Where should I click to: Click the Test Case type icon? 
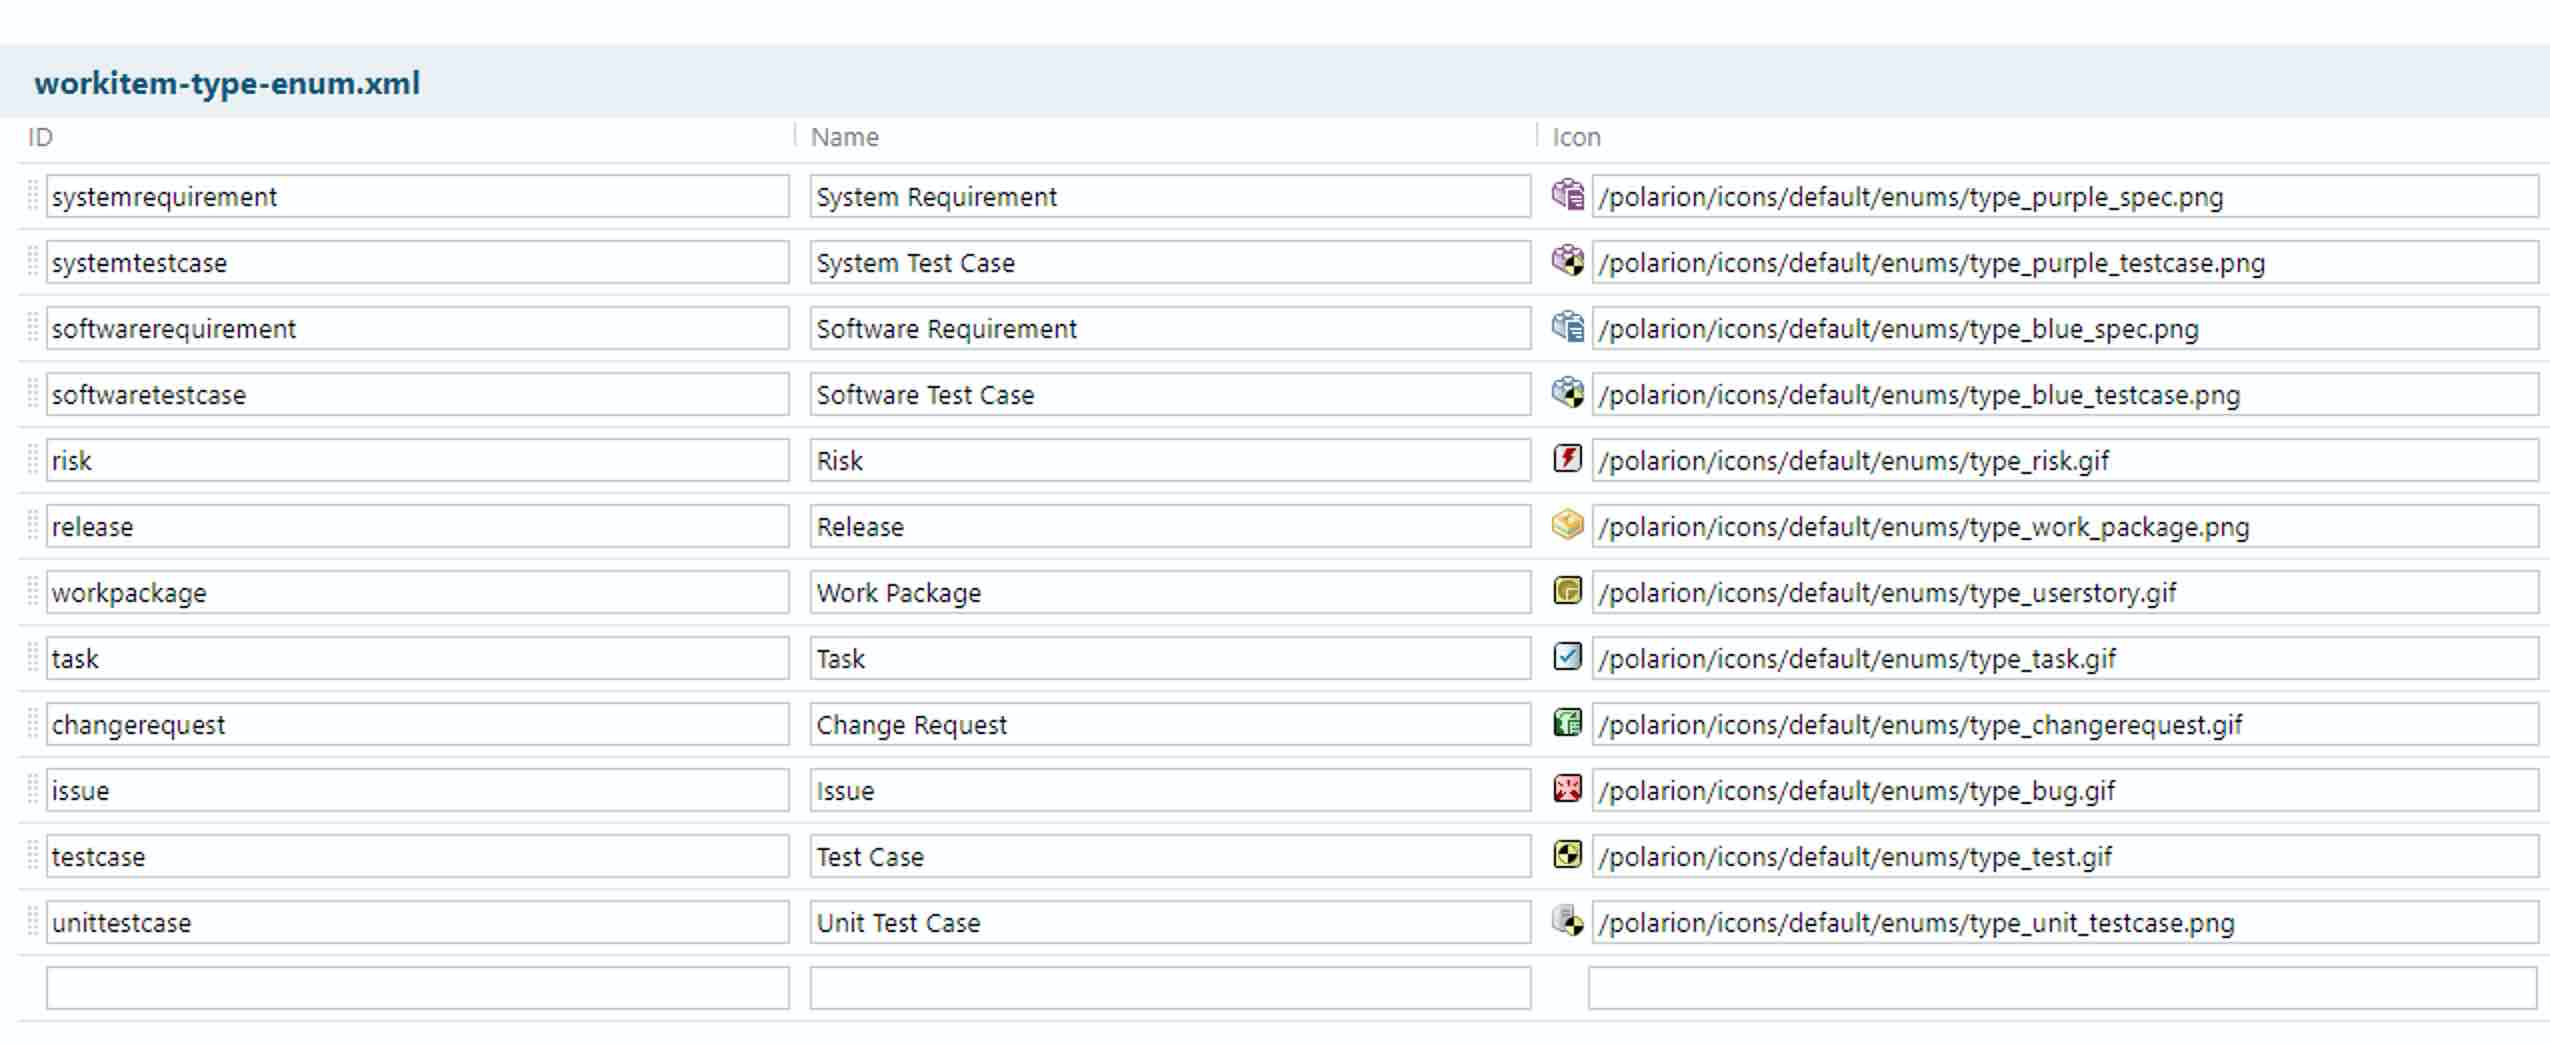tap(1568, 856)
